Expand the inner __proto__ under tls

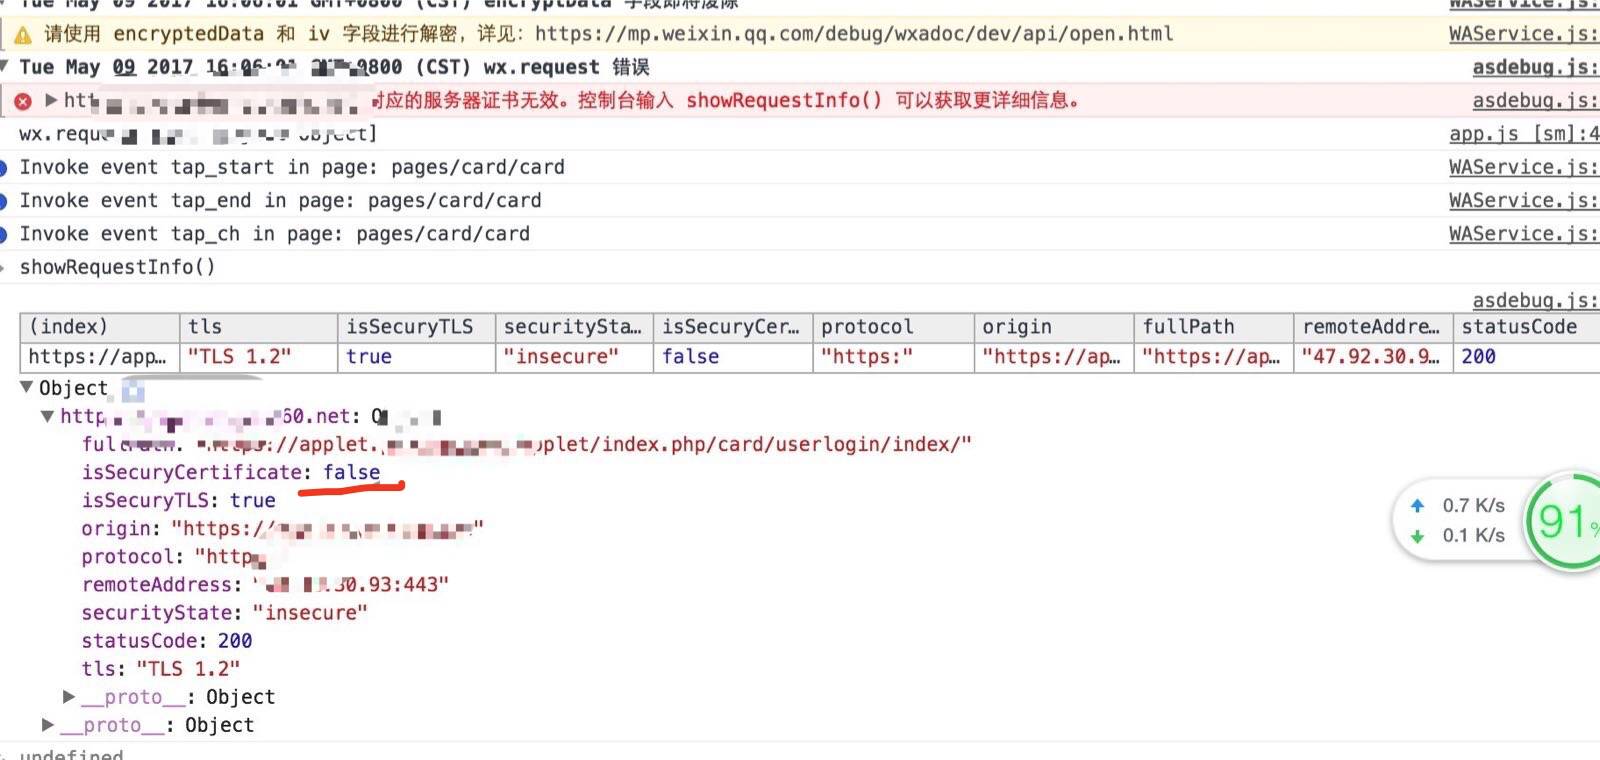[x=69, y=696]
